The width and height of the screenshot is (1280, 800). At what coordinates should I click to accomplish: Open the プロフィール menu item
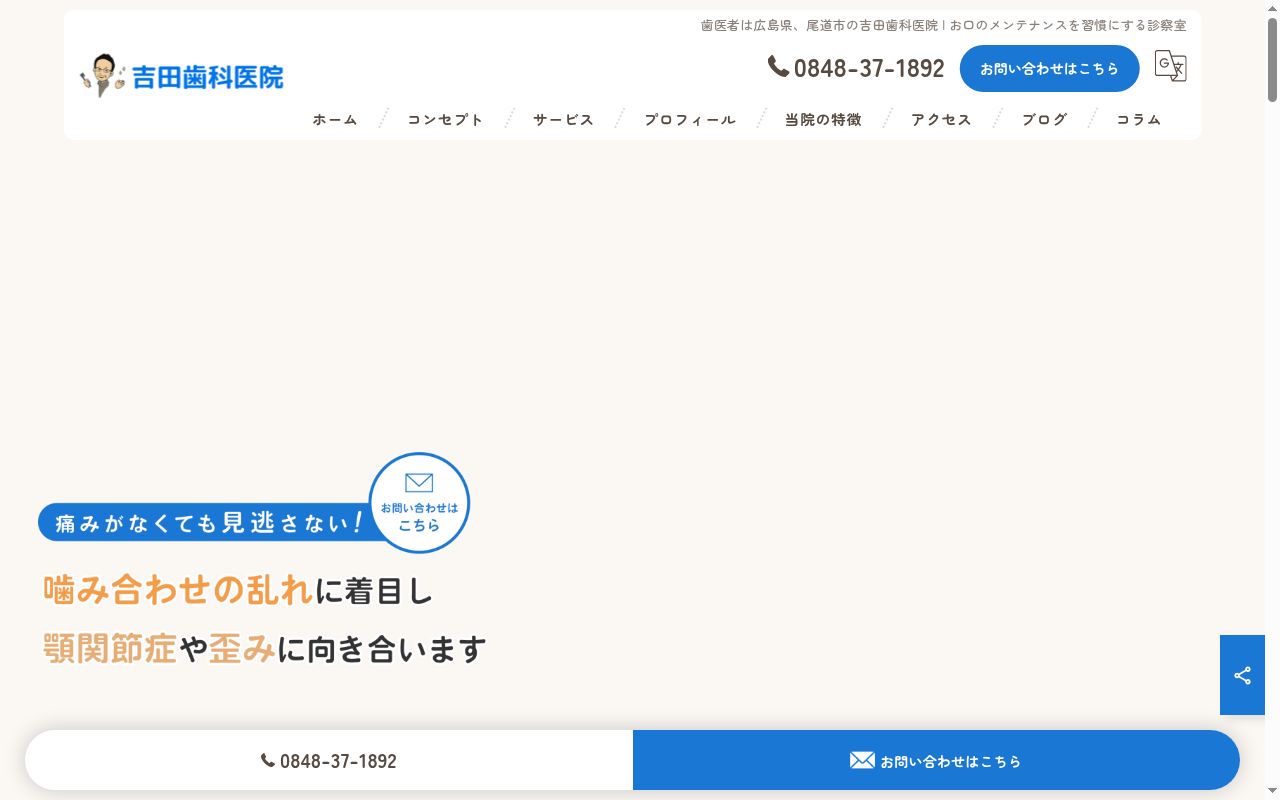[690, 119]
